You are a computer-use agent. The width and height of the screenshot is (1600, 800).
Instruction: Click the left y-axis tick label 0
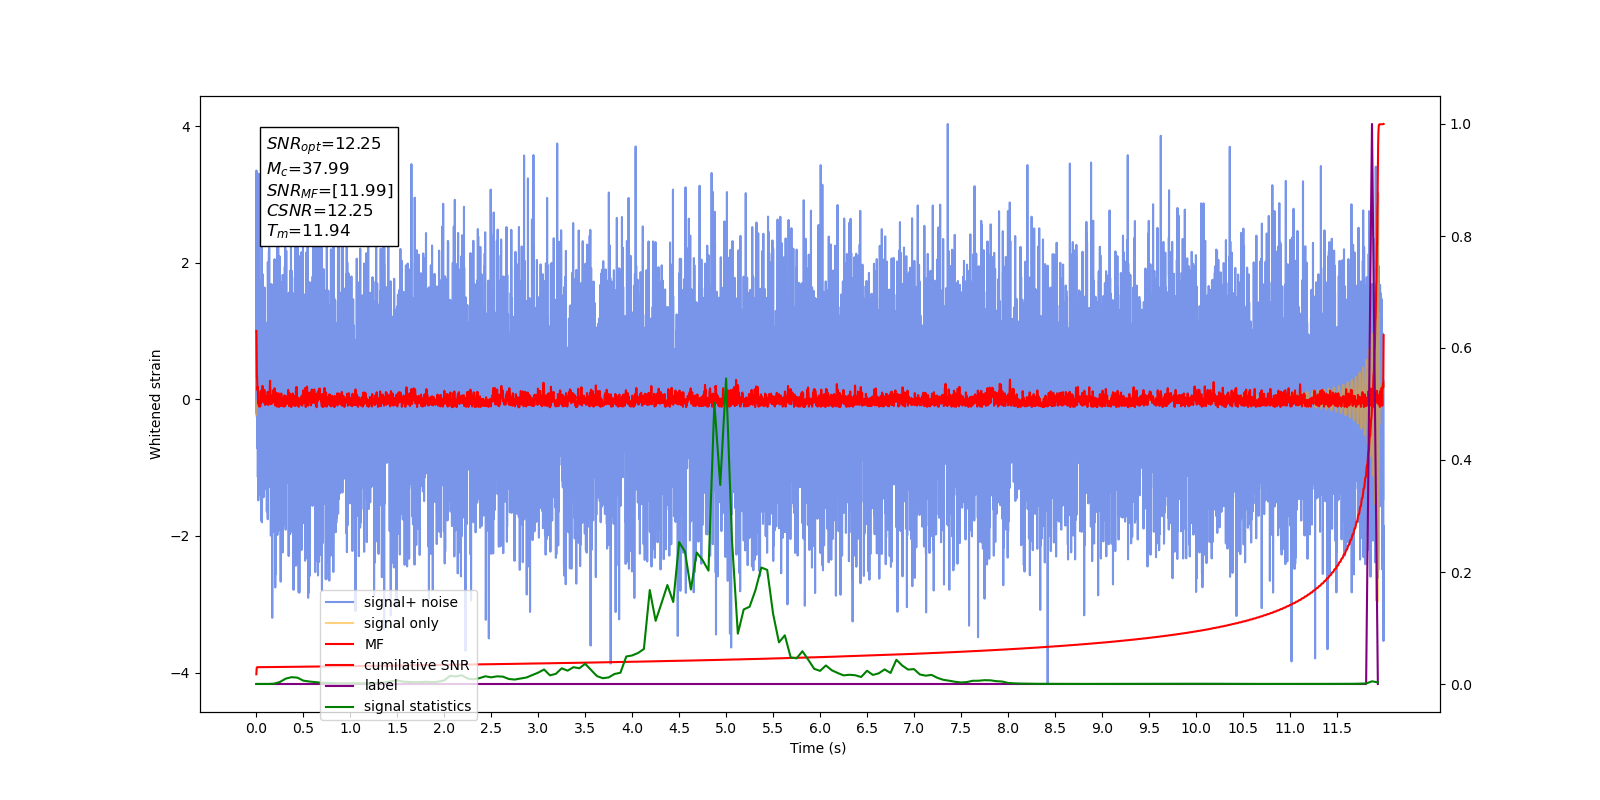186,400
